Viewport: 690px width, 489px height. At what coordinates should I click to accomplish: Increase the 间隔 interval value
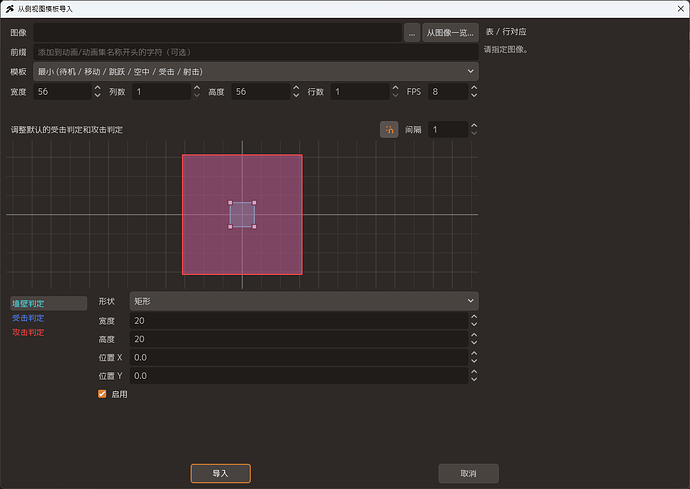[x=474, y=126]
